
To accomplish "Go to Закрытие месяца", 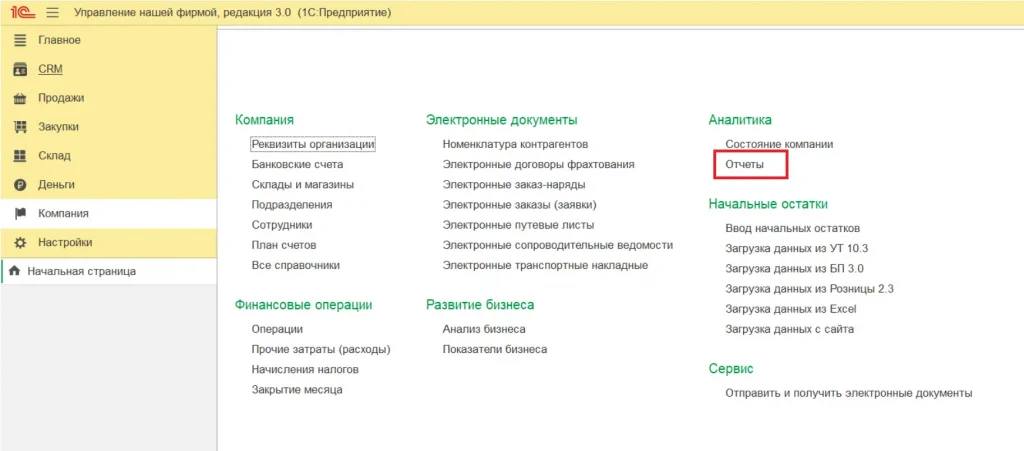I will (x=297, y=389).
